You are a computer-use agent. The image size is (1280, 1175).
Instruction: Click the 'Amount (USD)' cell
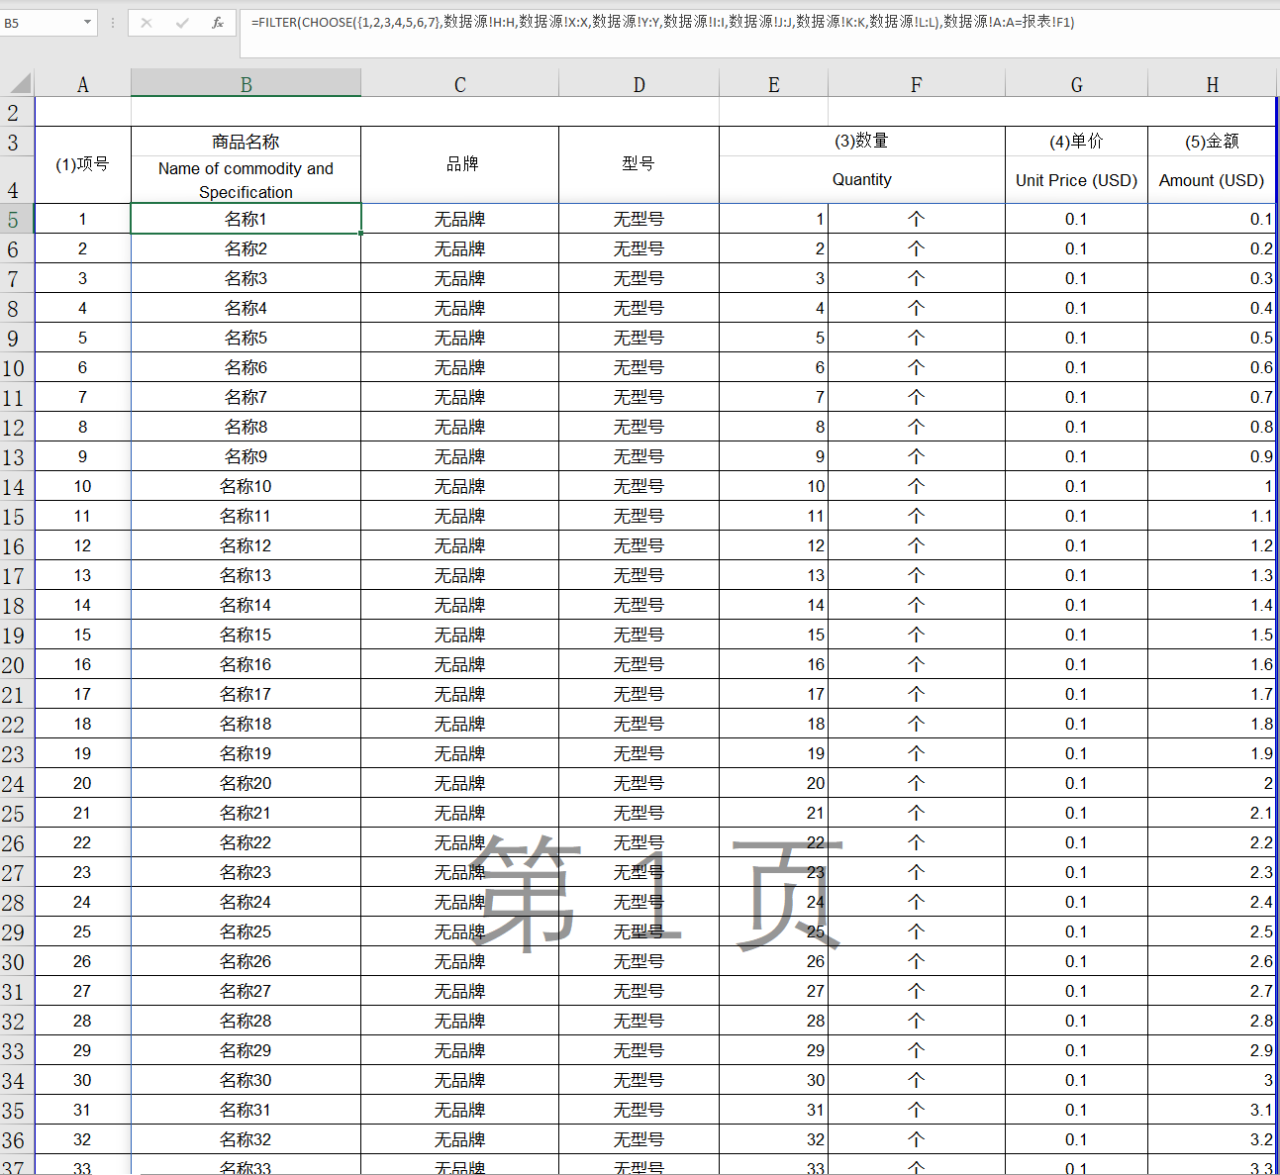coord(1212,180)
